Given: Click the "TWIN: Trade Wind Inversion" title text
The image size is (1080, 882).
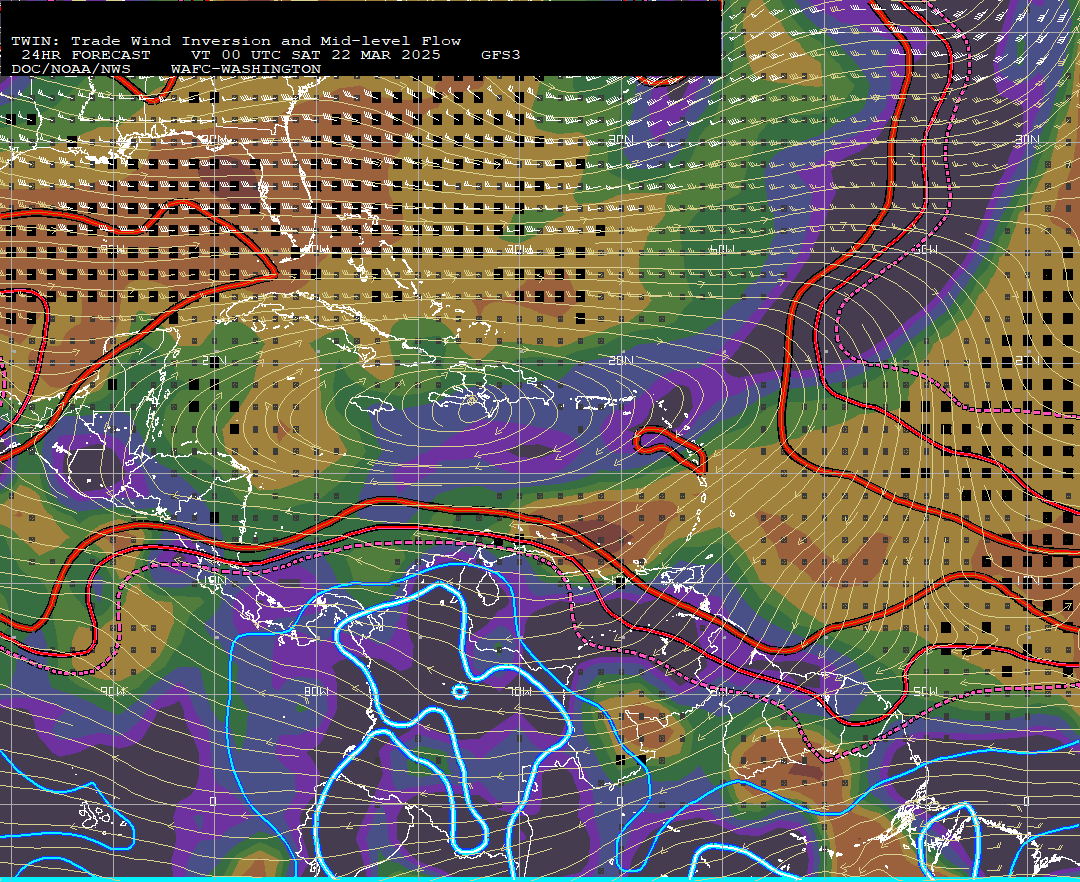Looking at the screenshot, I should (x=142, y=41).
